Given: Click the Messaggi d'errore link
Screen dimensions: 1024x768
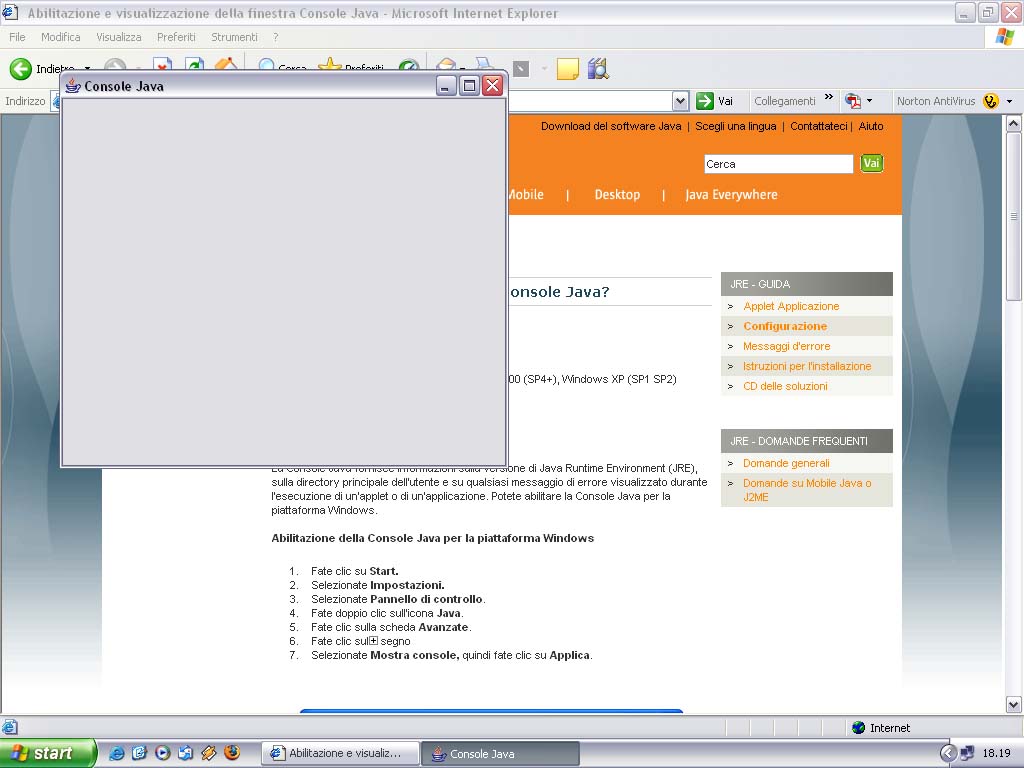Looking at the screenshot, I should (786, 346).
